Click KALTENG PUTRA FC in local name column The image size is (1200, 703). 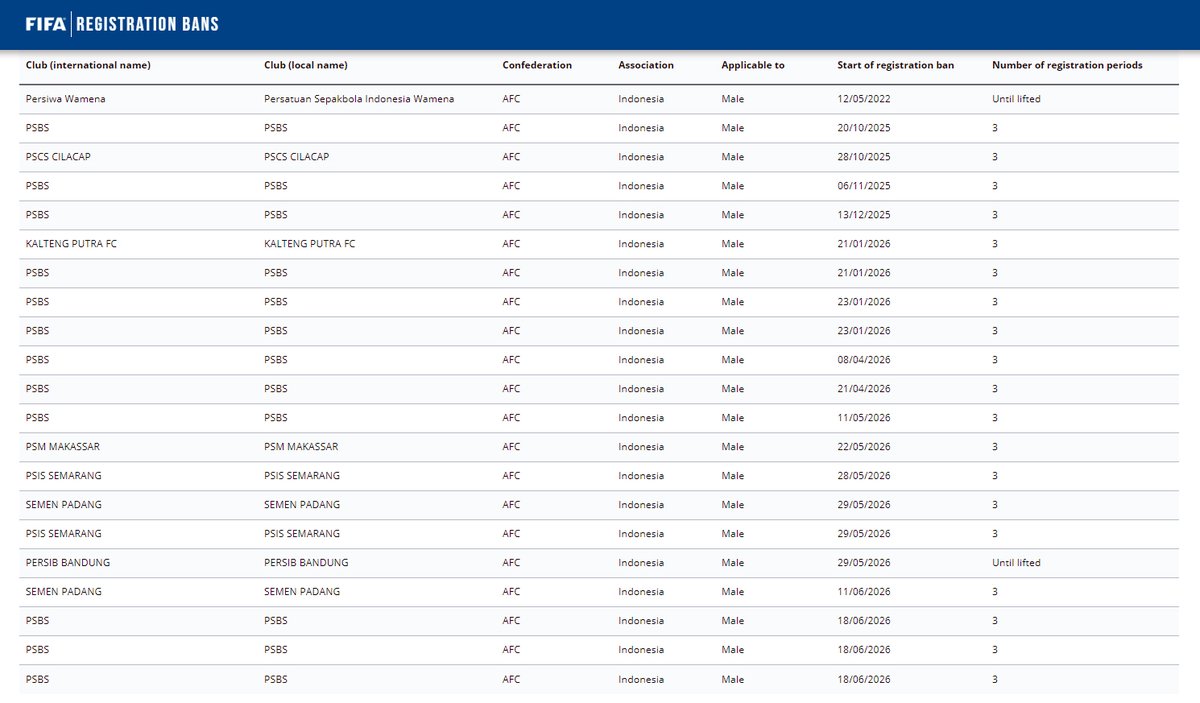tap(309, 244)
